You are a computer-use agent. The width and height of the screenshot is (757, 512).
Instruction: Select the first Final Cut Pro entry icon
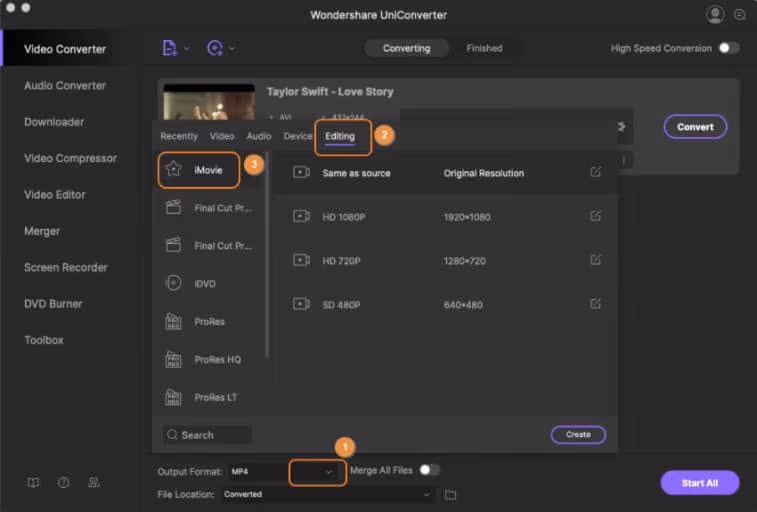tap(173, 208)
